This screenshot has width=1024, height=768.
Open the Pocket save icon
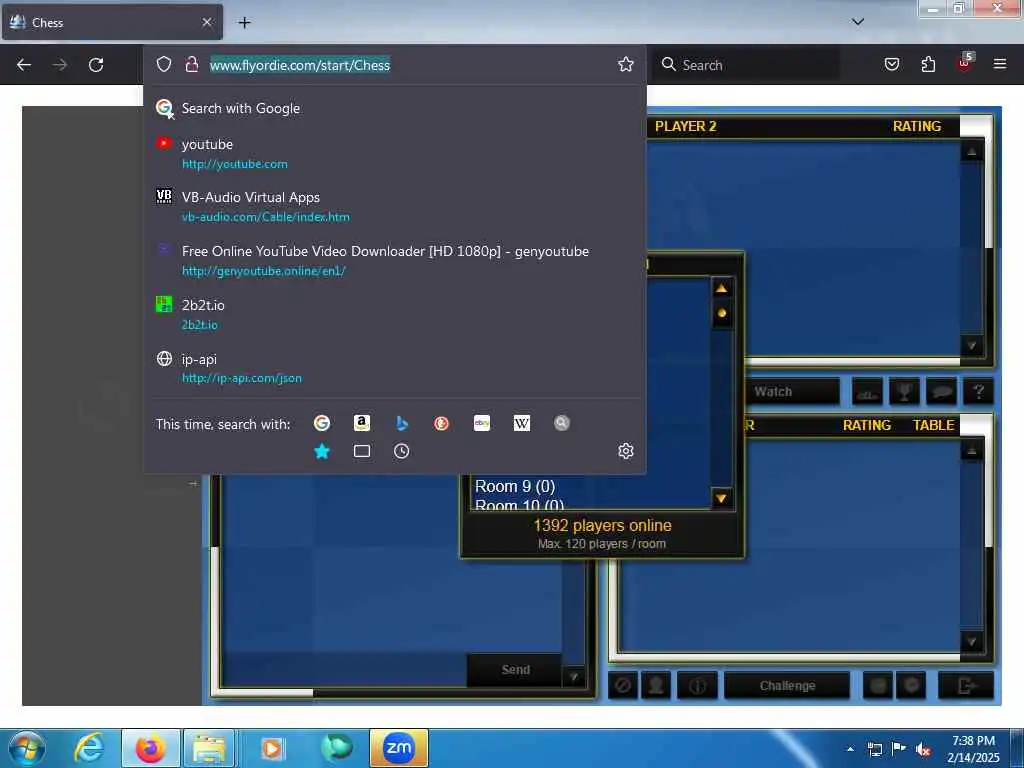(891, 64)
